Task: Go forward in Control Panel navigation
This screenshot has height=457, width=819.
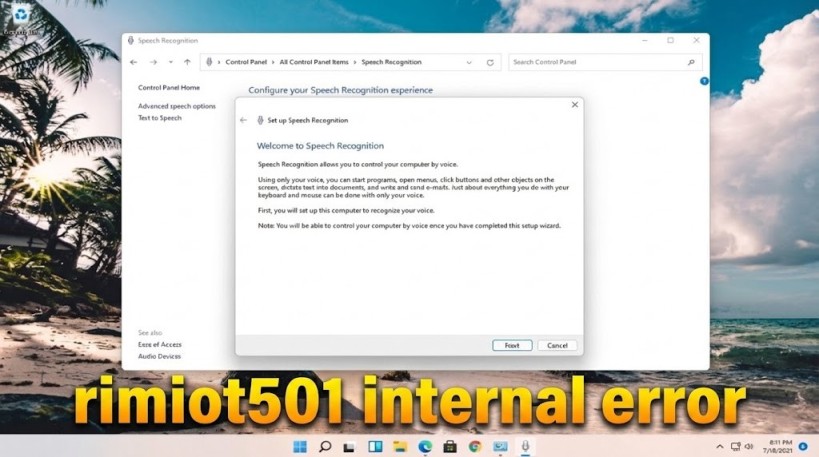Action: [x=153, y=62]
